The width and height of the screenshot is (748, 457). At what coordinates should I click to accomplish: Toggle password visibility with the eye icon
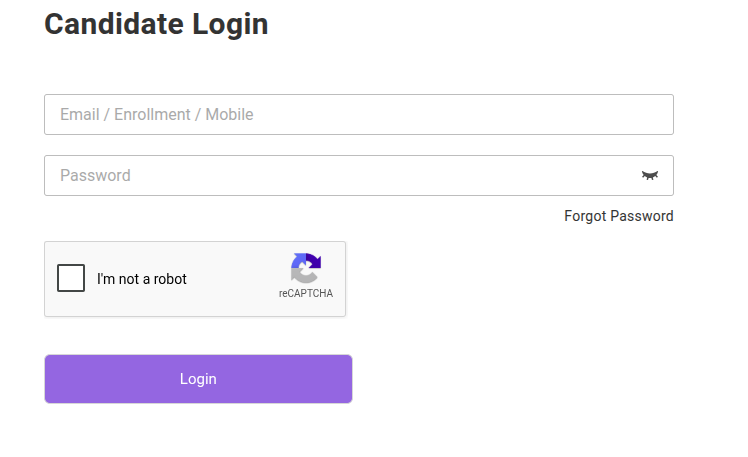click(x=649, y=176)
